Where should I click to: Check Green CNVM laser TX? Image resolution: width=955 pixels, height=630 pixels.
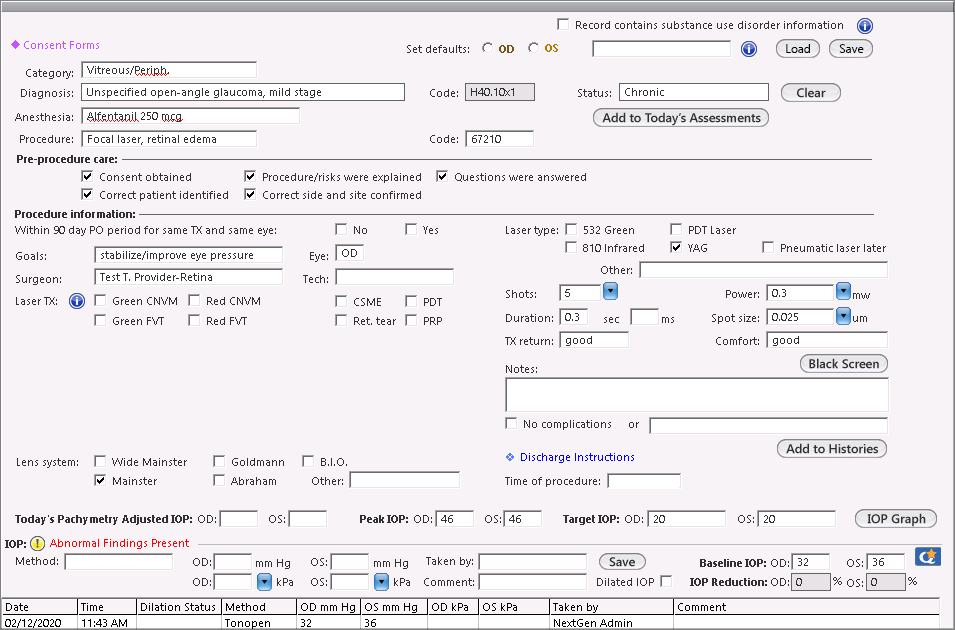tap(100, 300)
